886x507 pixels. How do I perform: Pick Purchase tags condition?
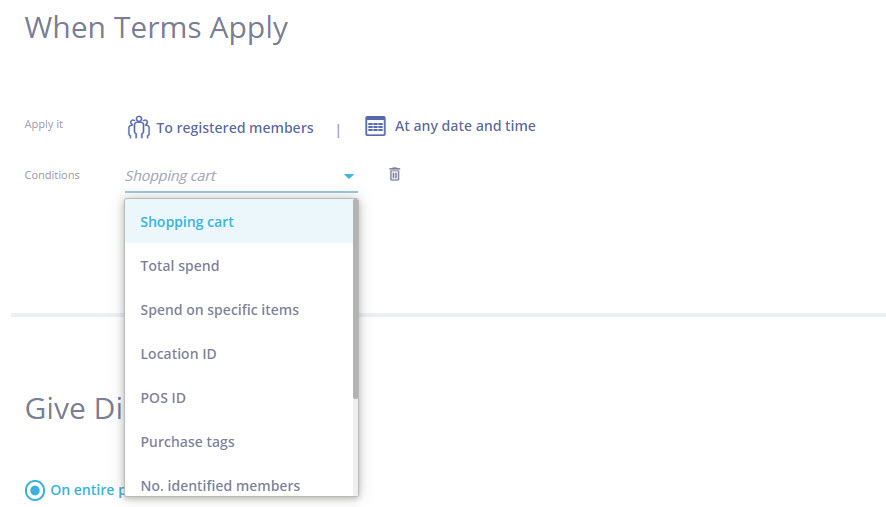[x=239, y=442]
